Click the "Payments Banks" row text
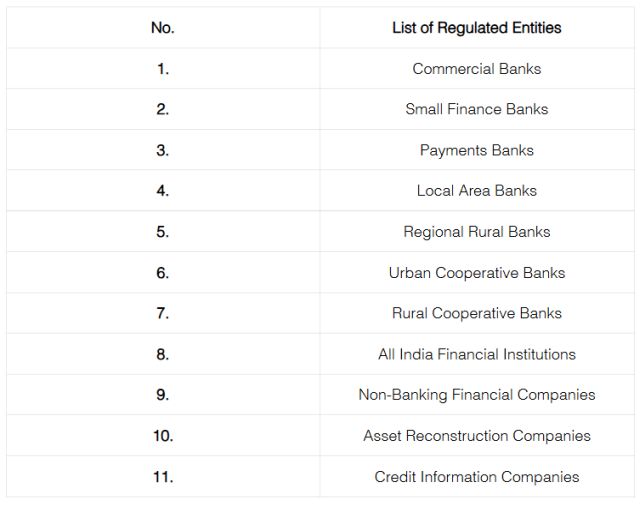The height and width of the screenshot is (505, 640). (476, 150)
